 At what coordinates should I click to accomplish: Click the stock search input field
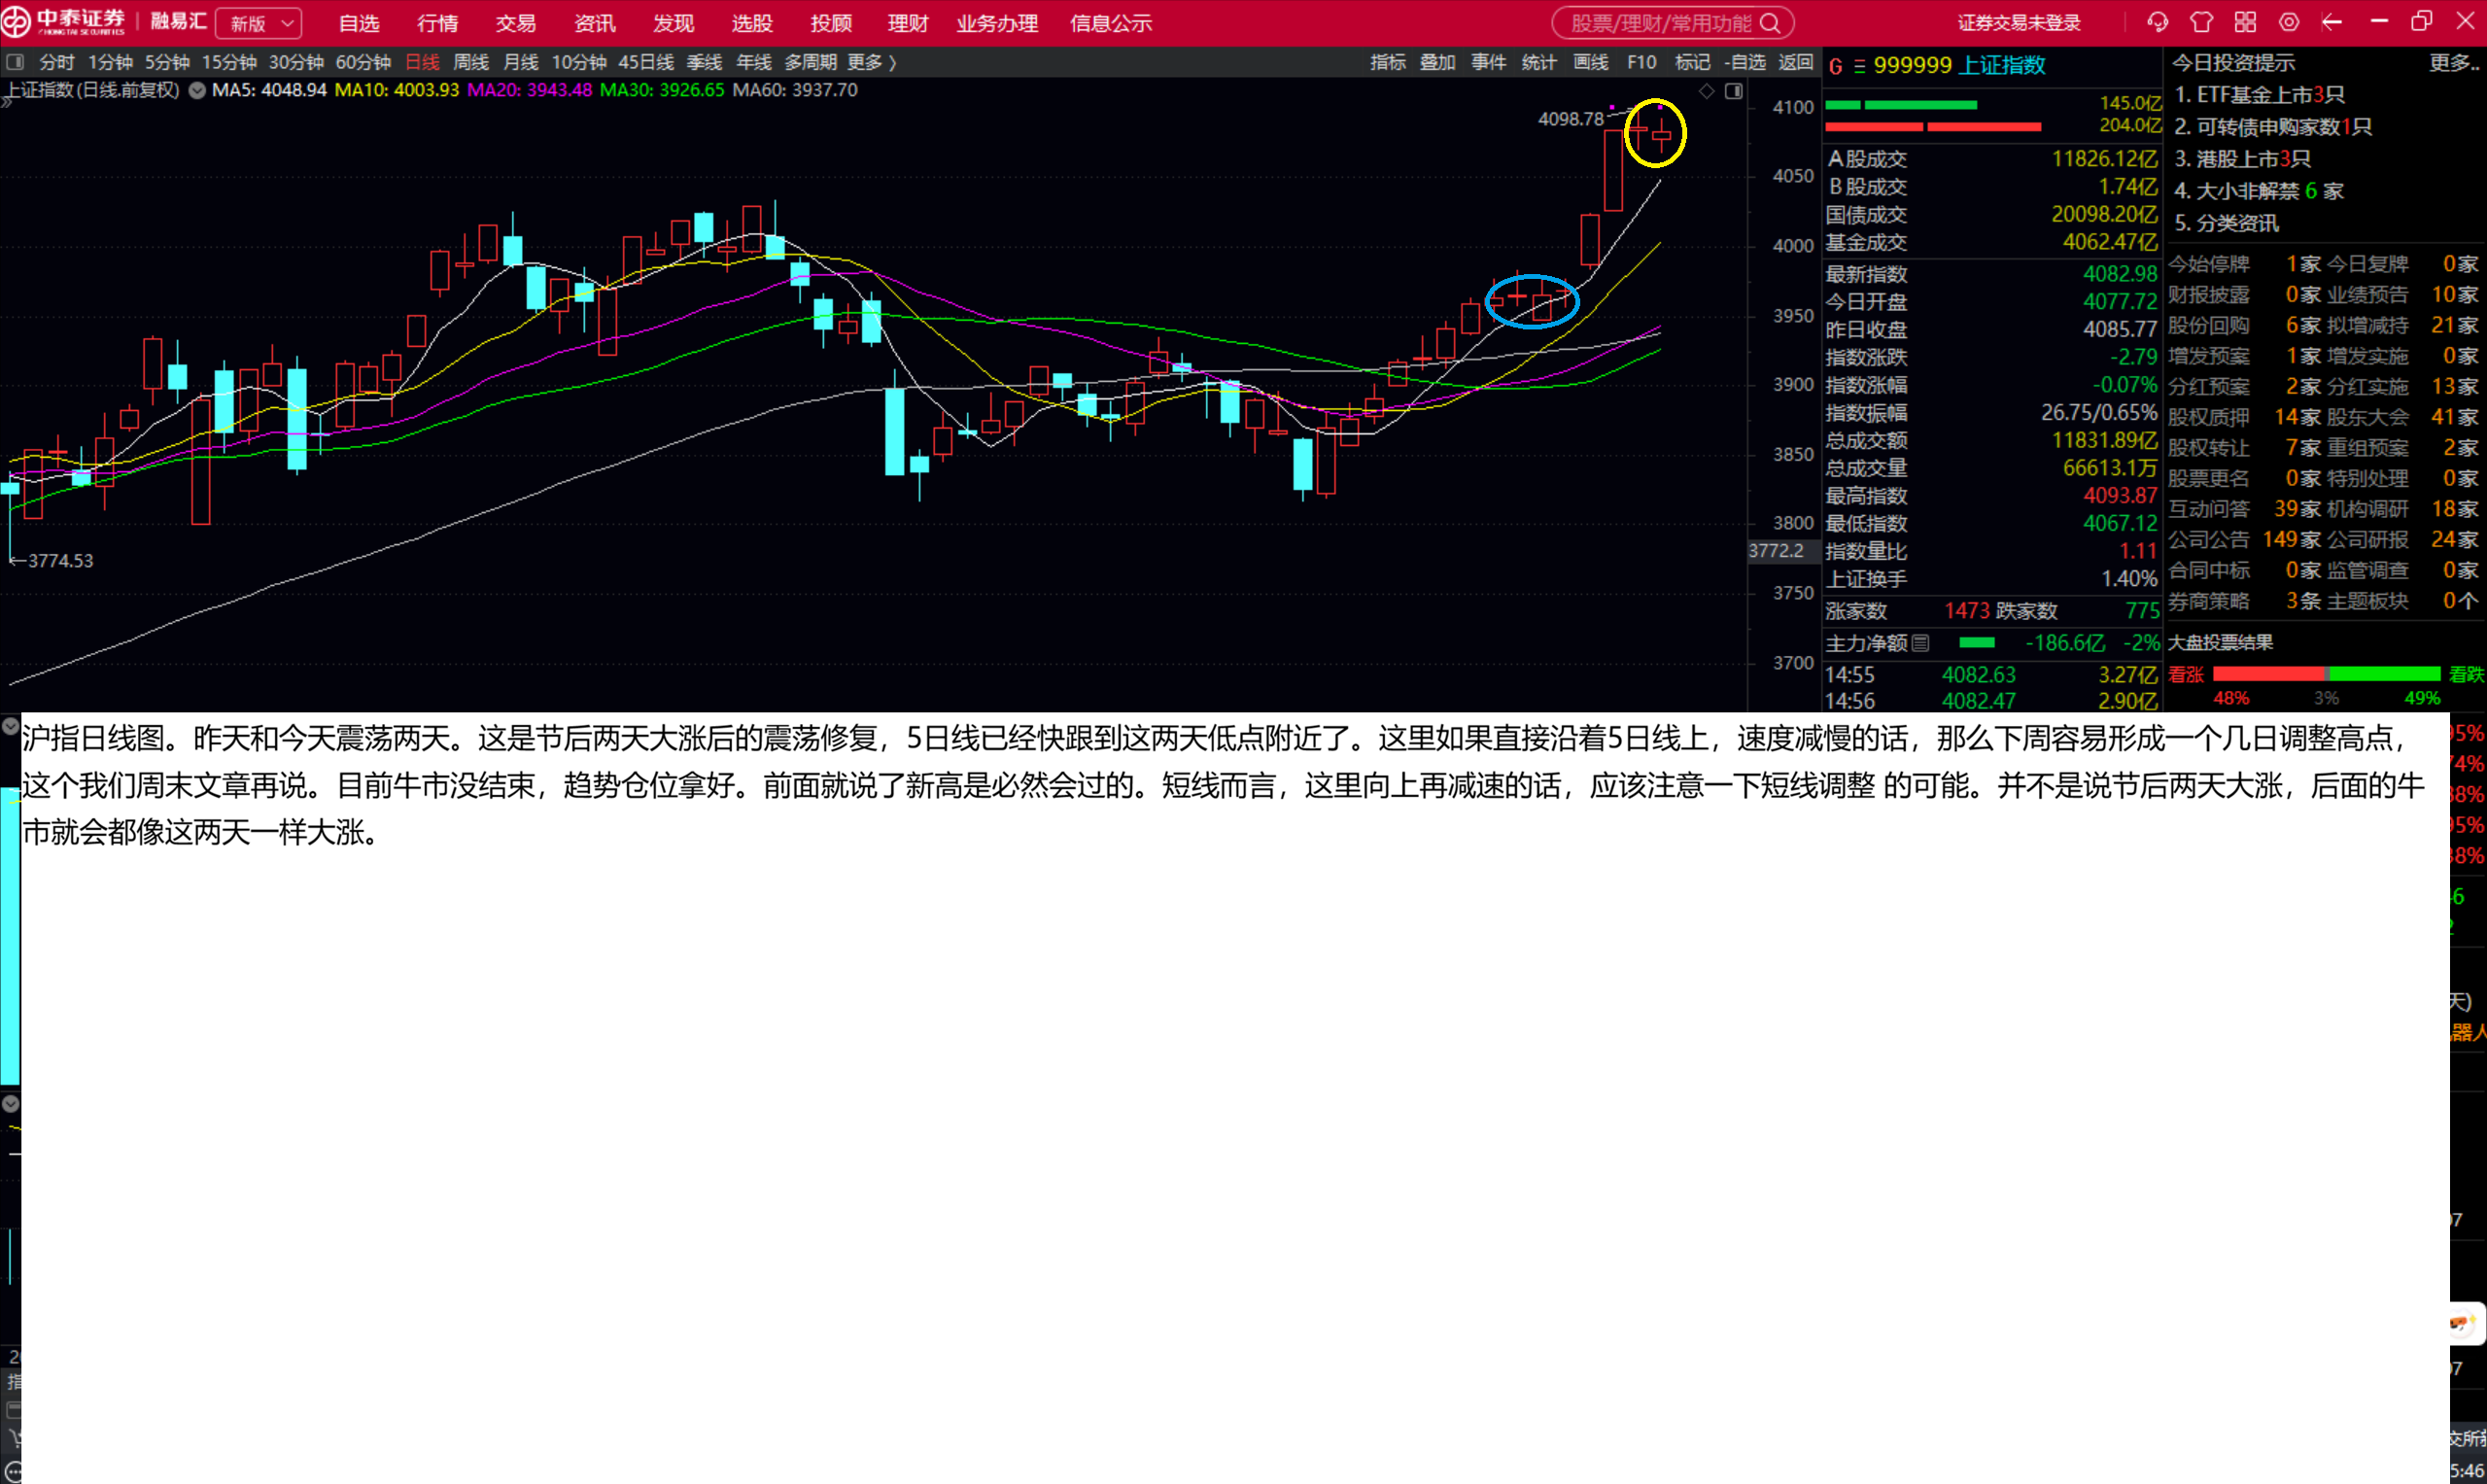(x=1660, y=23)
